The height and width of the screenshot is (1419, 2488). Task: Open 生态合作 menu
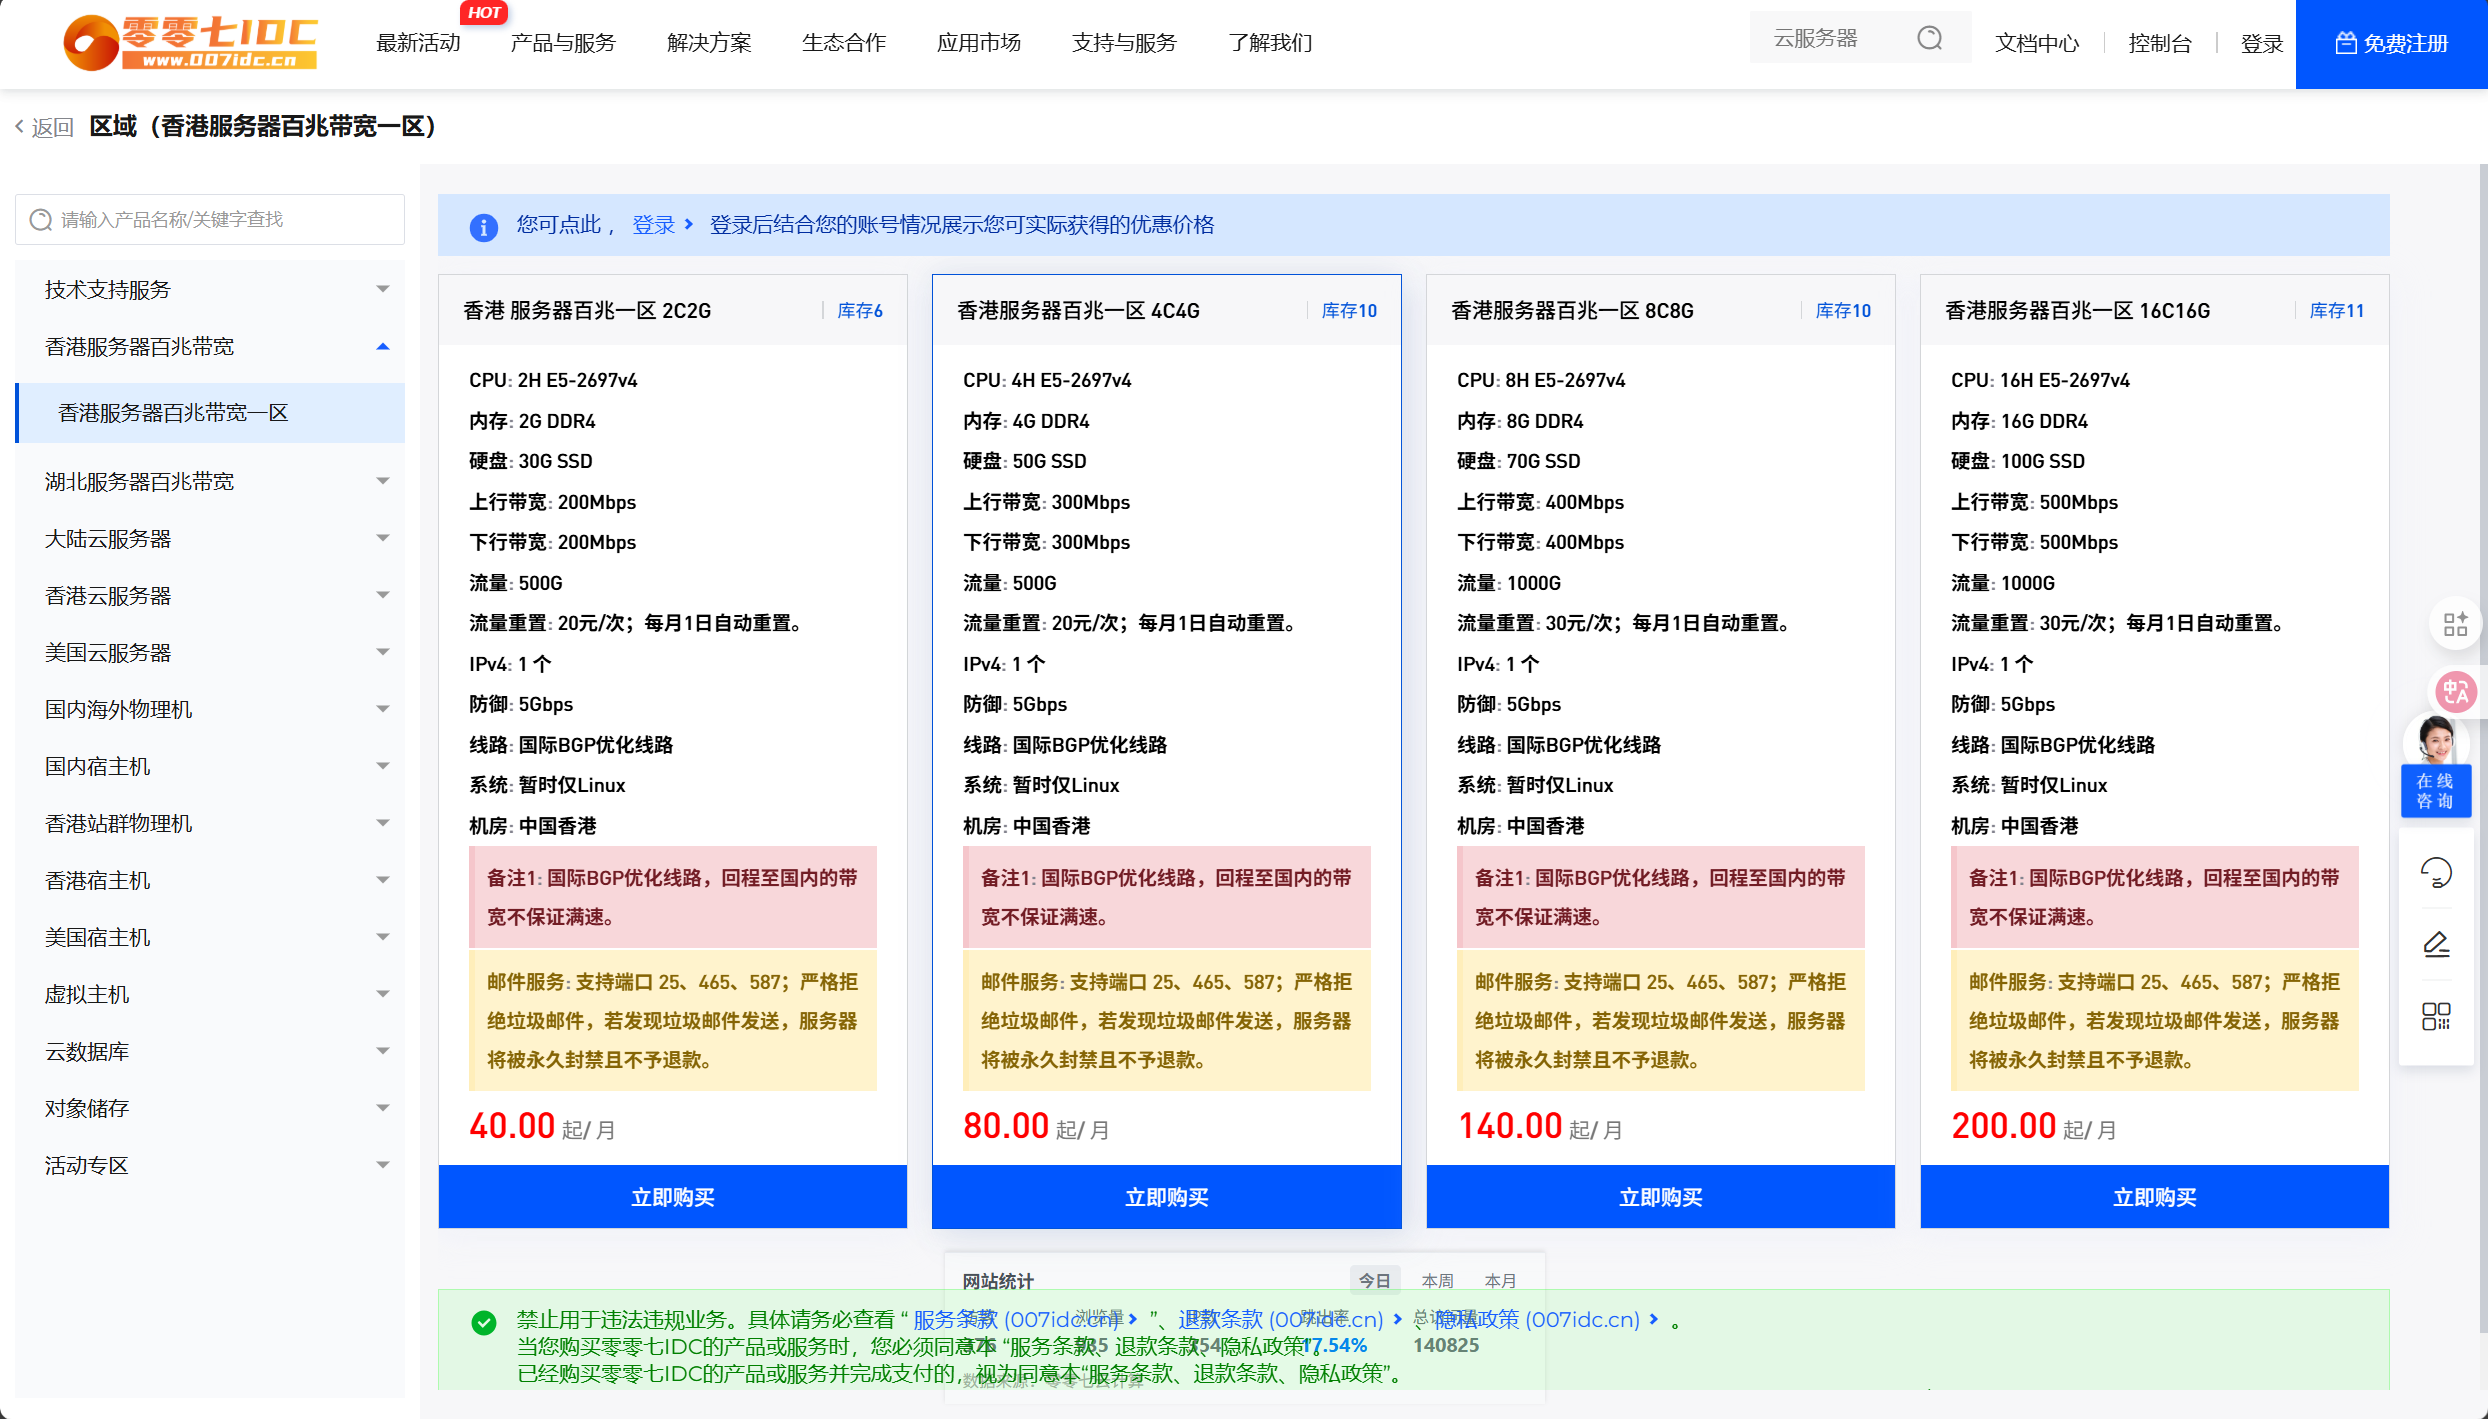pos(844,43)
